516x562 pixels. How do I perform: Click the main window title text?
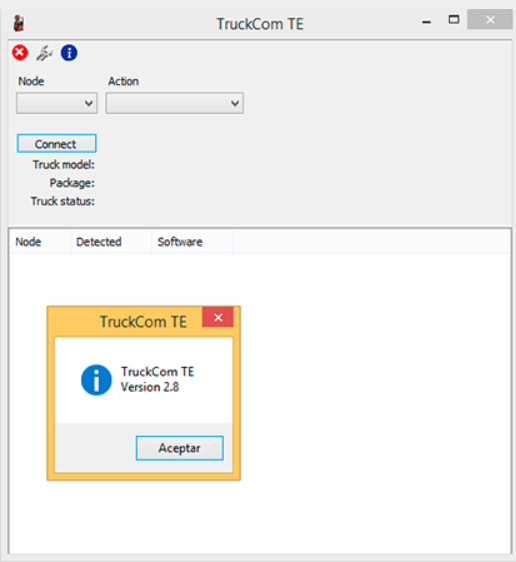point(260,24)
